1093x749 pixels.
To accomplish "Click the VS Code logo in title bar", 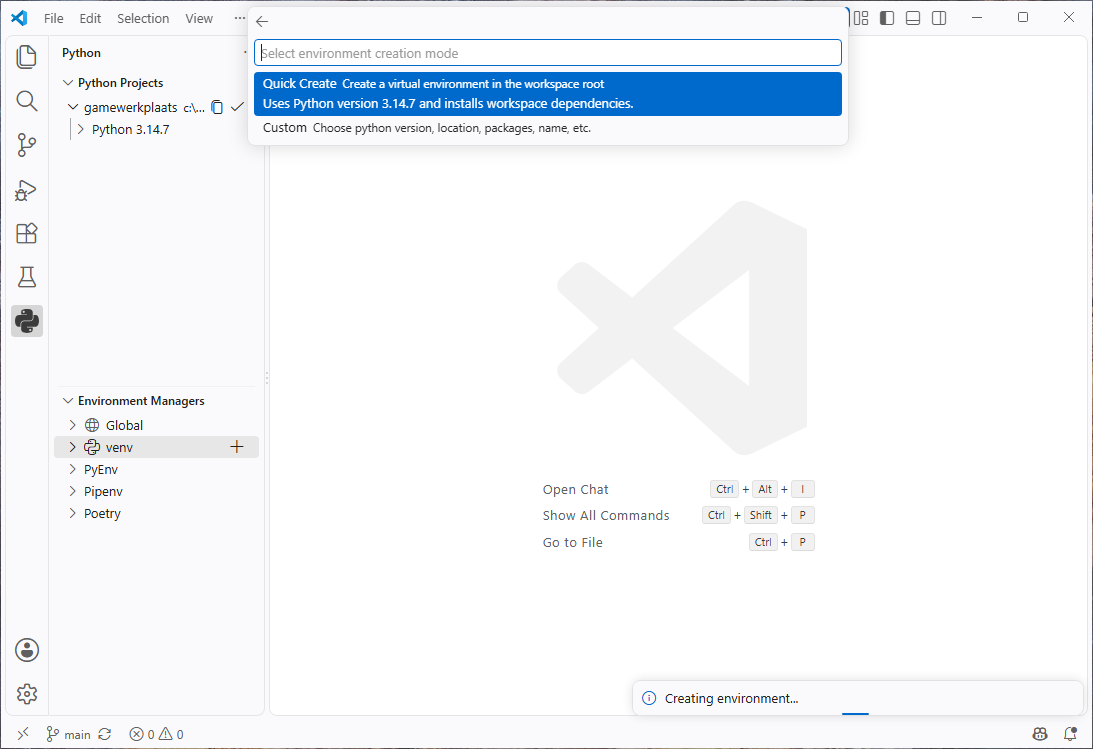I will tap(20, 18).
